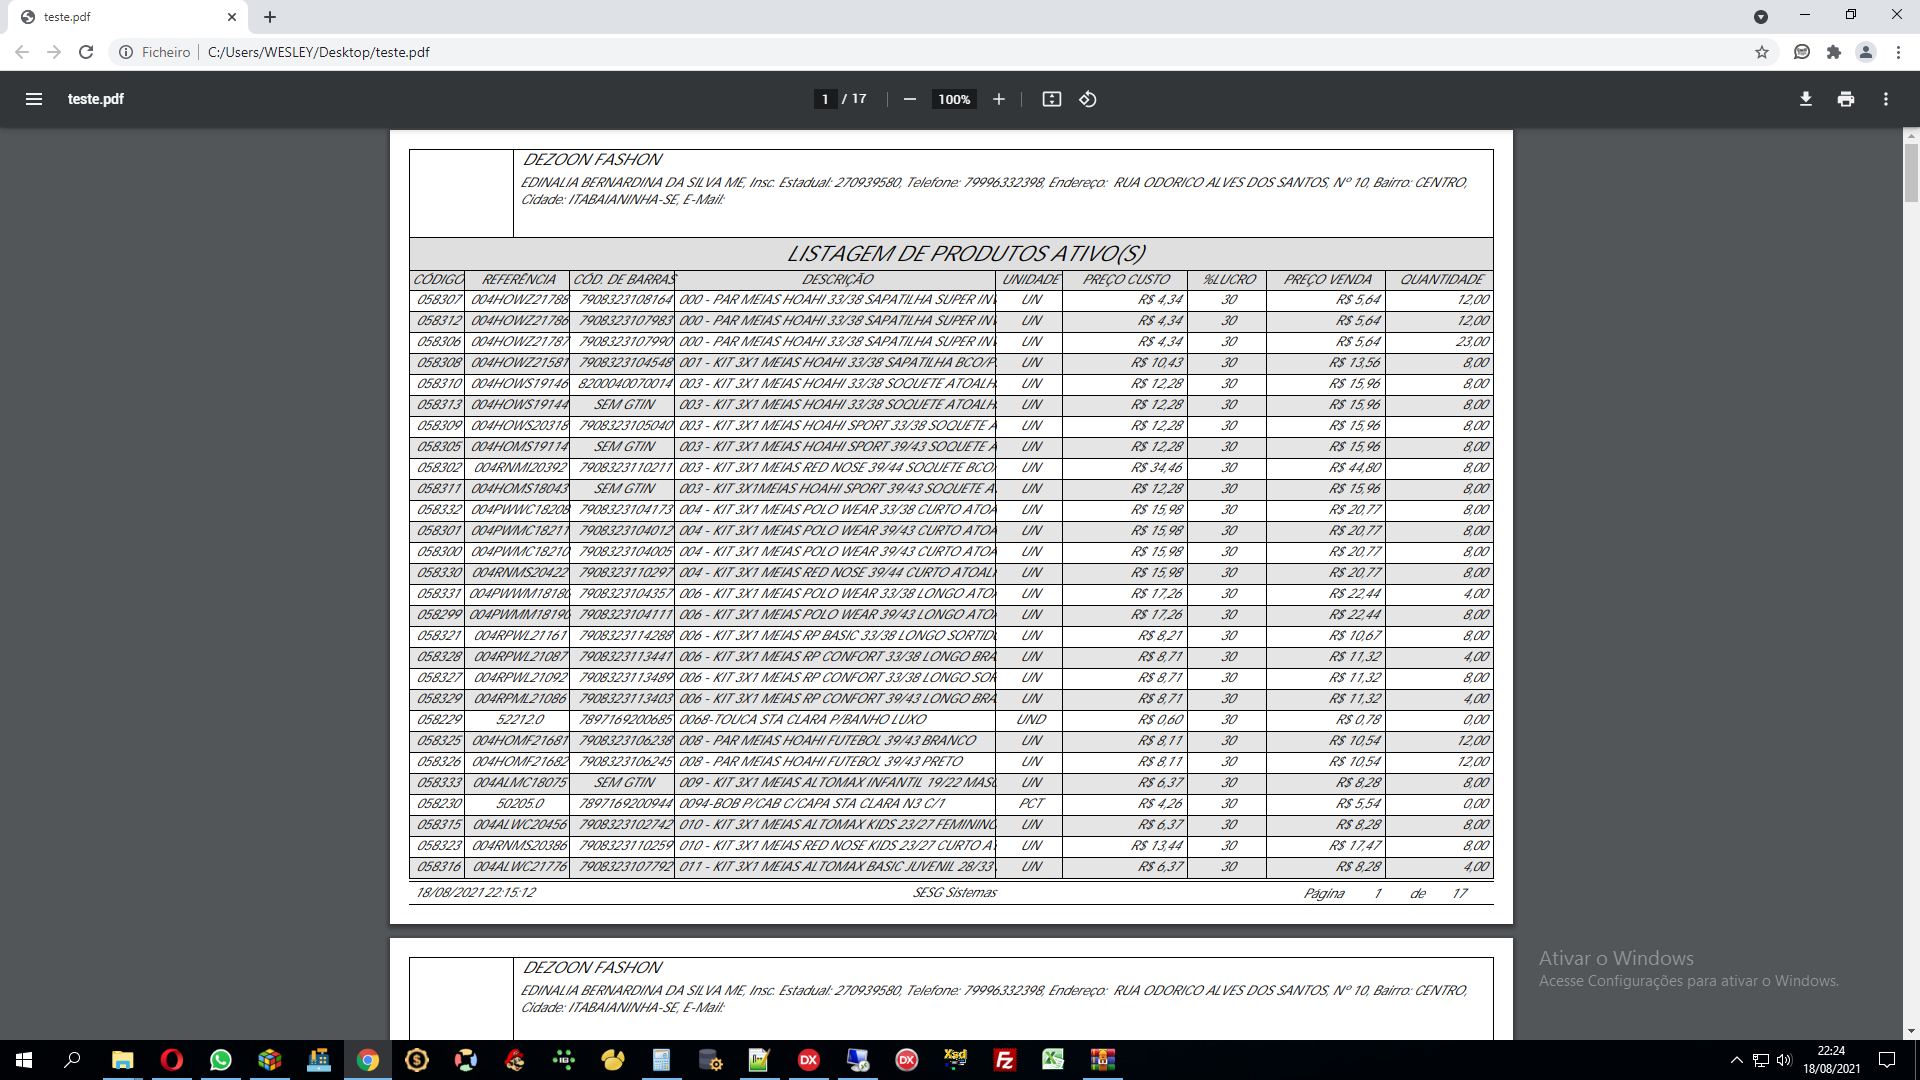Open the Chrome three-dot menu

[1898, 52]
